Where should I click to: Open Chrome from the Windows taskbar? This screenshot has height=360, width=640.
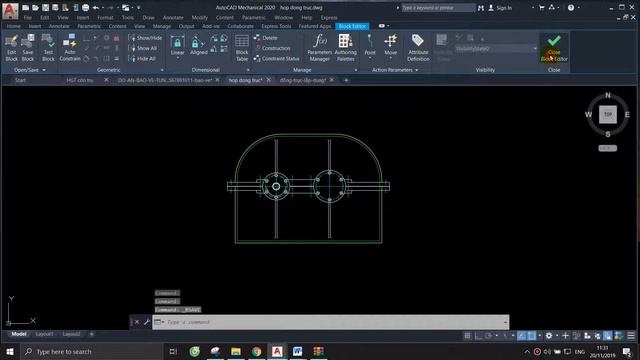click(256, 351)
